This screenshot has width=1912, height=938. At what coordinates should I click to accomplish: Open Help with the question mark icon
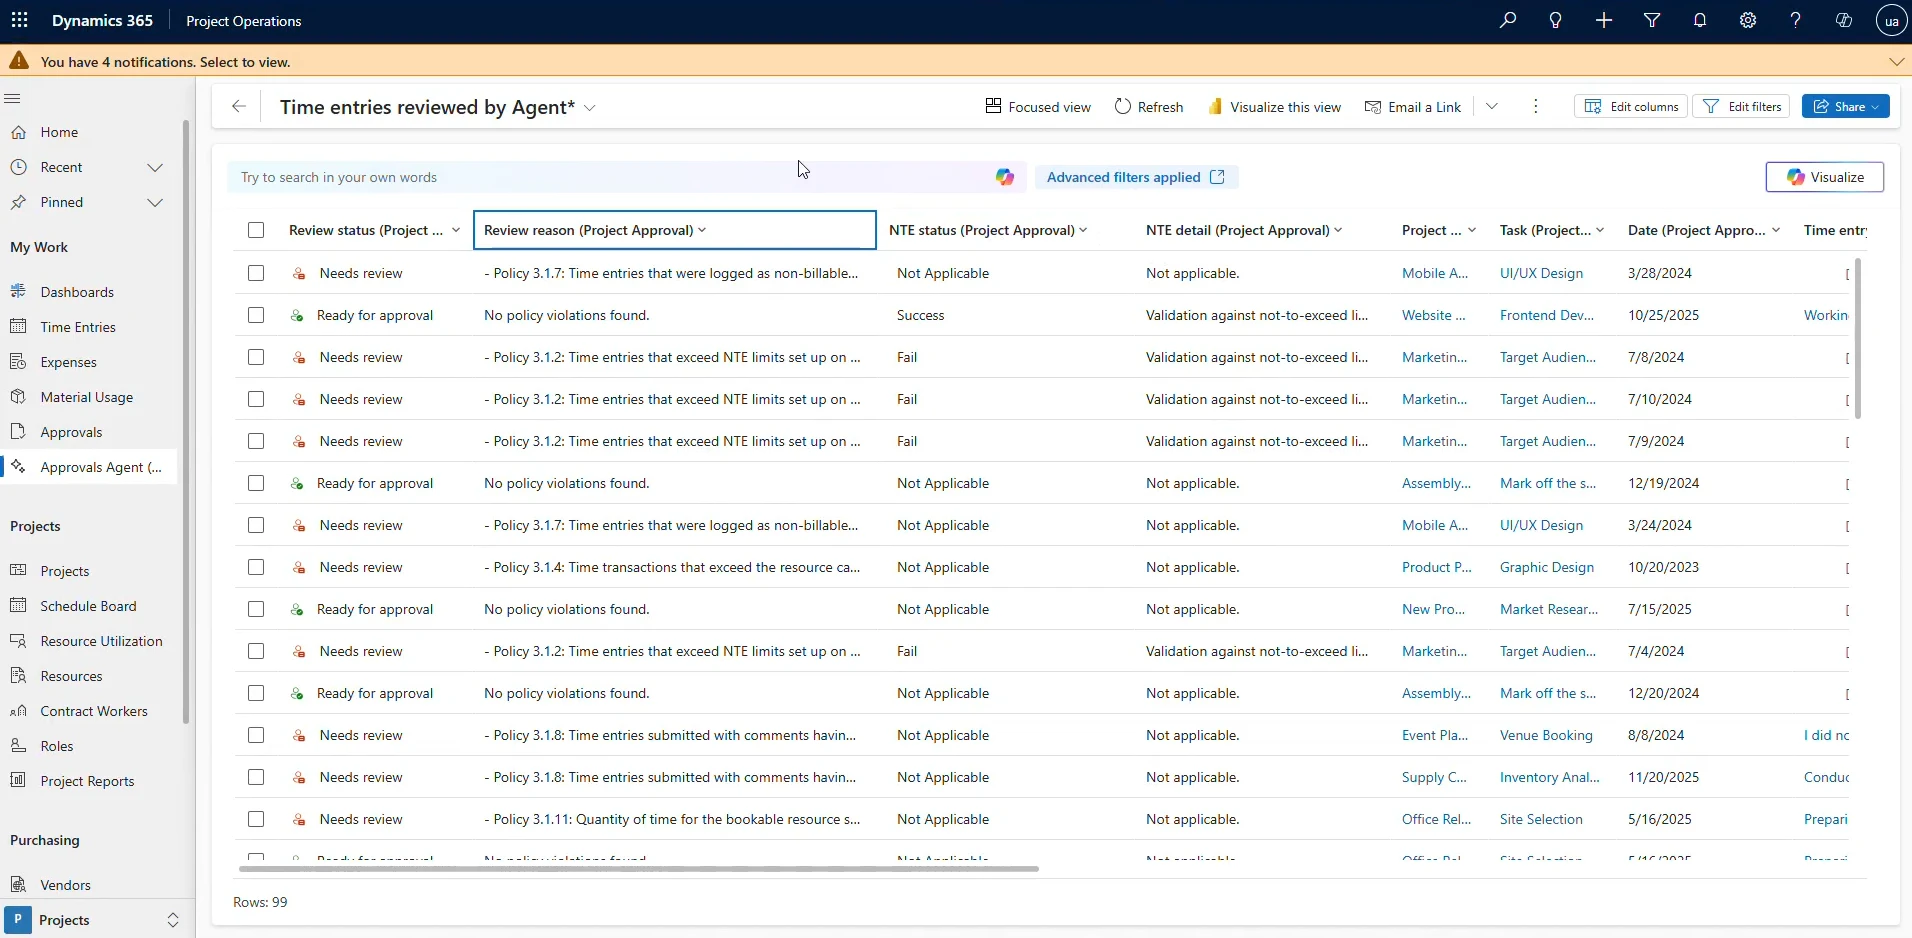tap(1795, 20)
